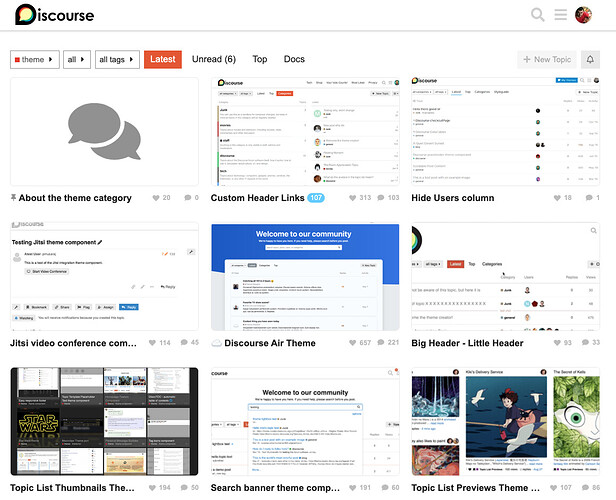The width and height of the screenshot is (616, 500).
Task: Click the heart icon on Topic List Previews Theme
Action: pyautogui.click(x=554, y=488)
